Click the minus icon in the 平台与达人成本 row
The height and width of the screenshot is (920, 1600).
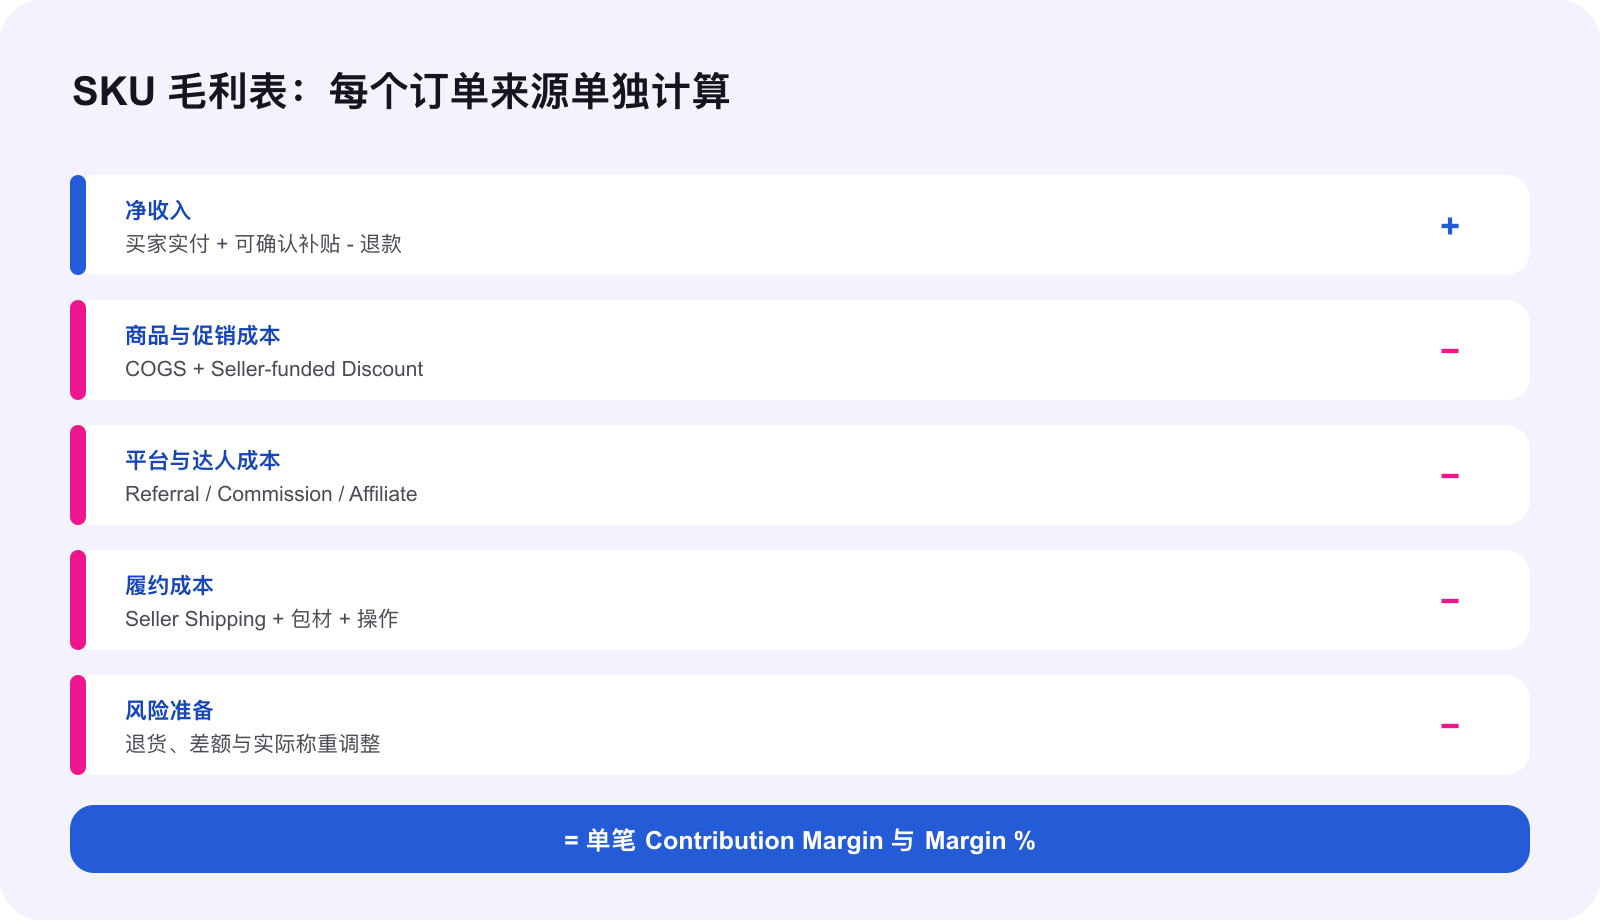click(x=1450, y=476)
